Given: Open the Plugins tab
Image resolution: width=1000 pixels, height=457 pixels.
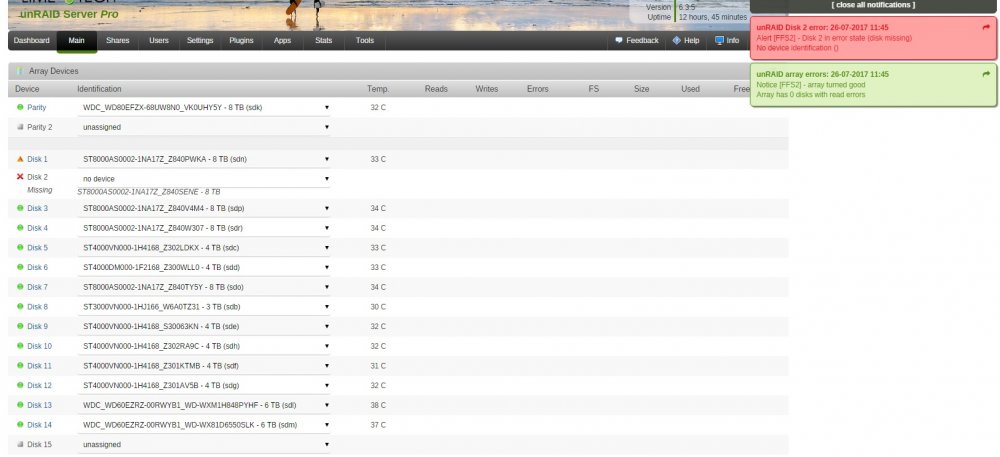Looking at the screenshot, I should point(241,40).
